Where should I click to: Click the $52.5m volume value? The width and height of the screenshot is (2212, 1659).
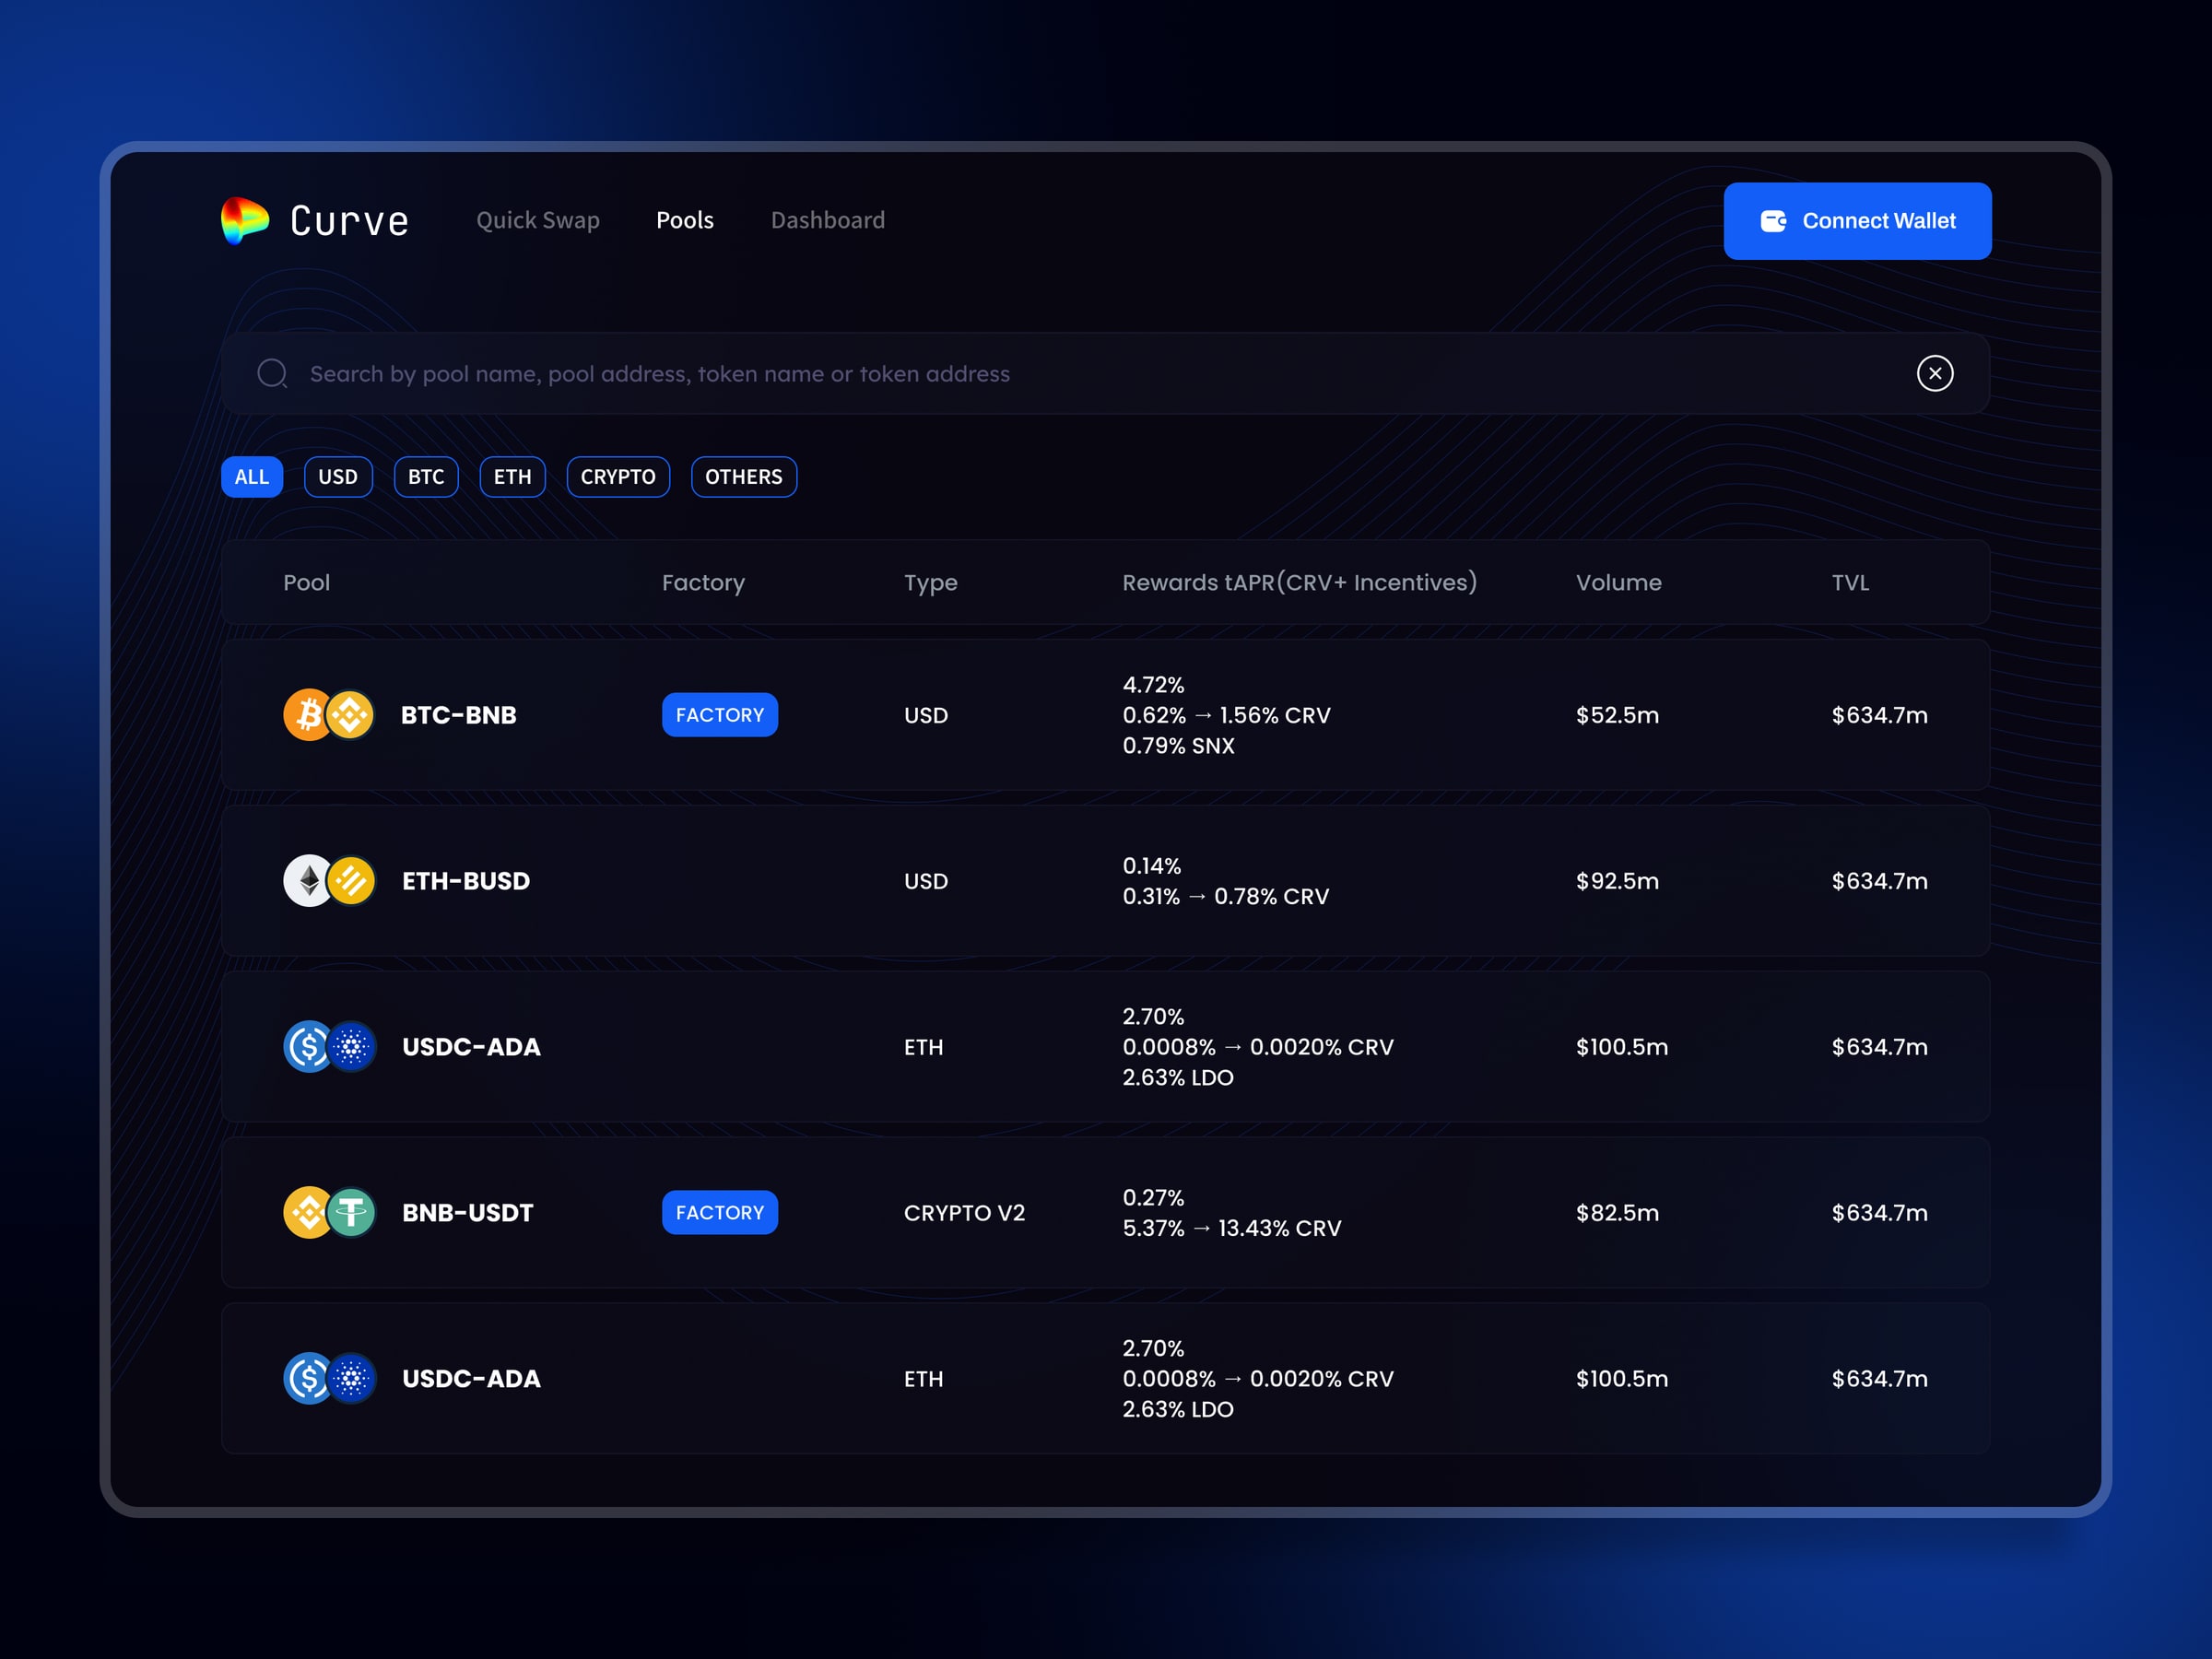[x=1617, y=715]
